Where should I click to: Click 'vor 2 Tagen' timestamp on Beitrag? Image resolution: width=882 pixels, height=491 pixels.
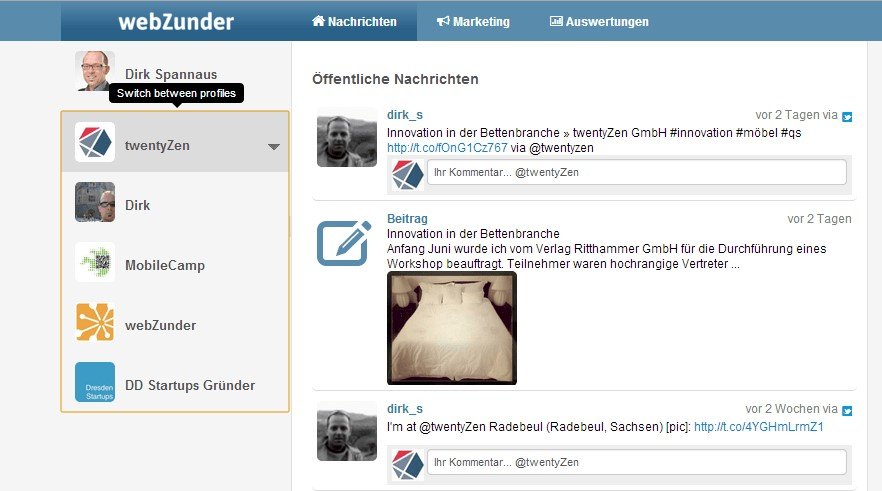pyautogui.click(x=819, y=219)
